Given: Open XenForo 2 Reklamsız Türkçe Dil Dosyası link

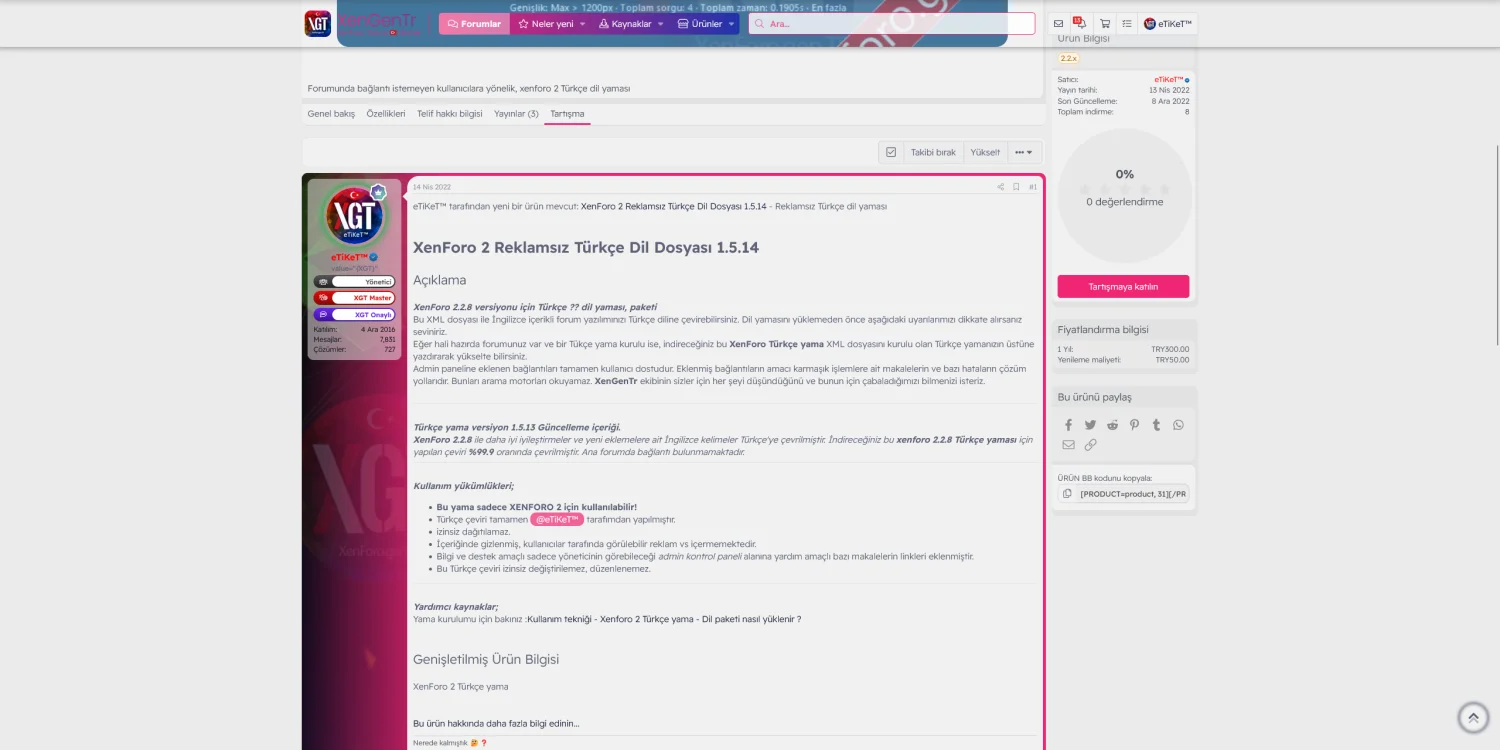Looking at the screenshot, I should [674, 206].
